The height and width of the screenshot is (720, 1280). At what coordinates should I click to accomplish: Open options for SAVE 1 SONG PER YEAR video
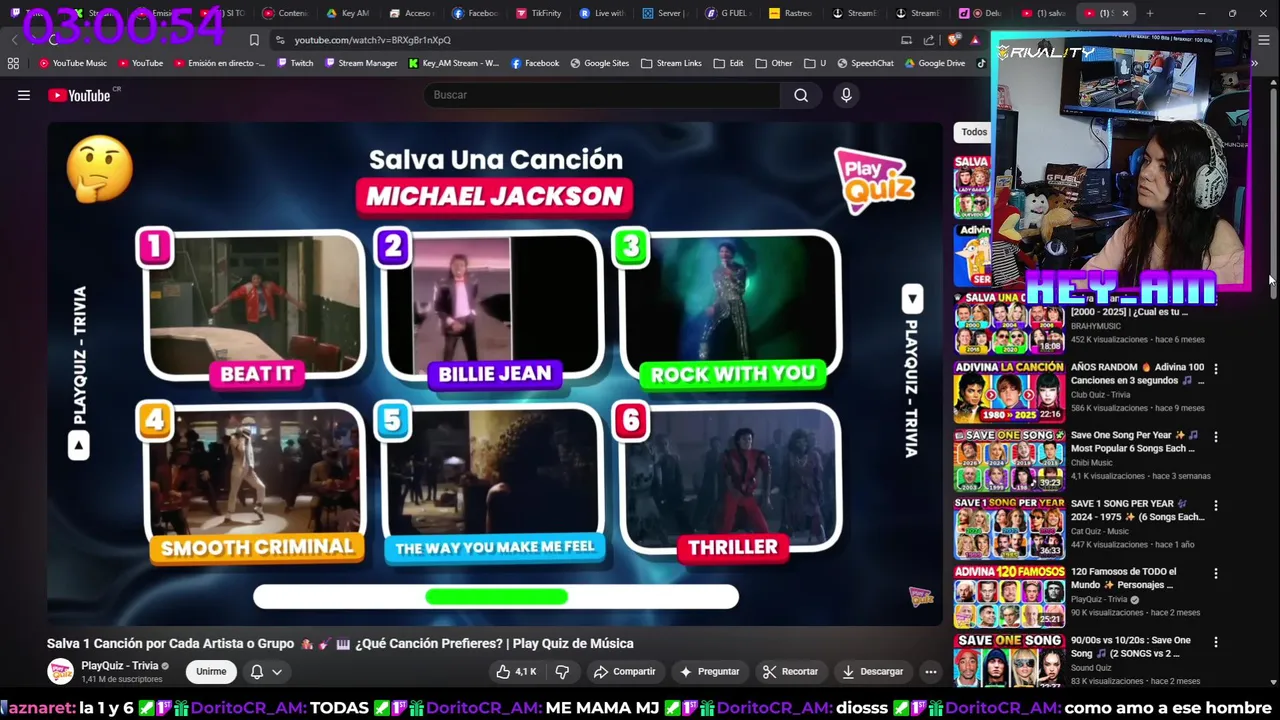1216,505
